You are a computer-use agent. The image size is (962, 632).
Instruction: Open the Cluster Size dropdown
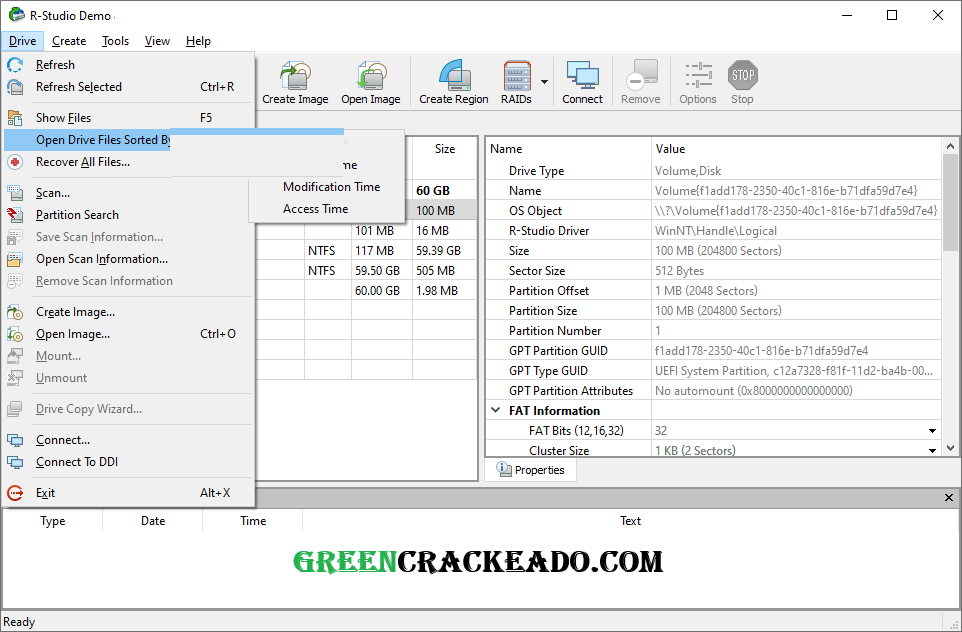[x=932, y=450]
